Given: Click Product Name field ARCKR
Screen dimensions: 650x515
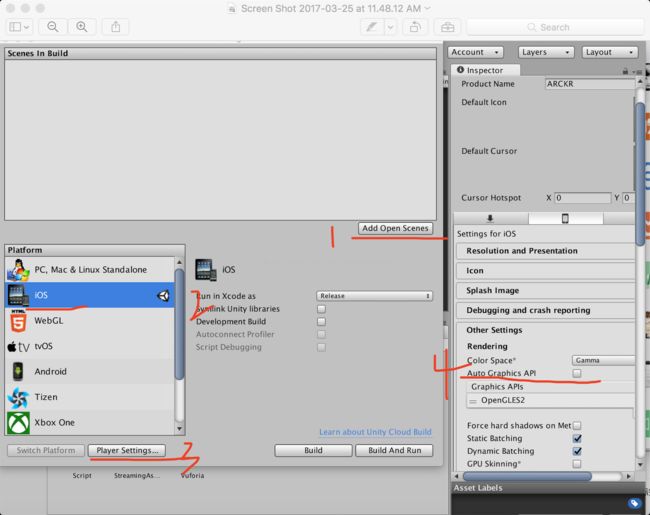Looking at the screenshot, I should [x=589, y=84].
